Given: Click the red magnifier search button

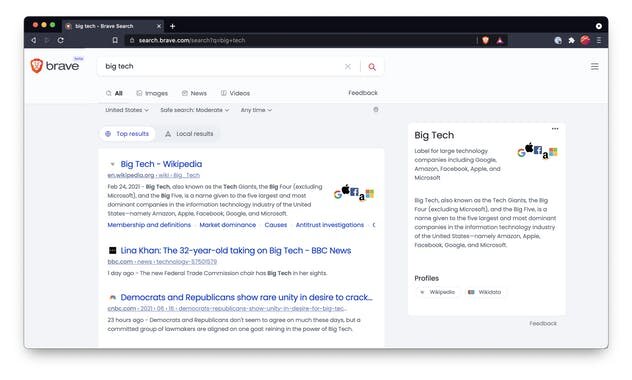Looking at the screenshot, I should (x=372, y=67).
